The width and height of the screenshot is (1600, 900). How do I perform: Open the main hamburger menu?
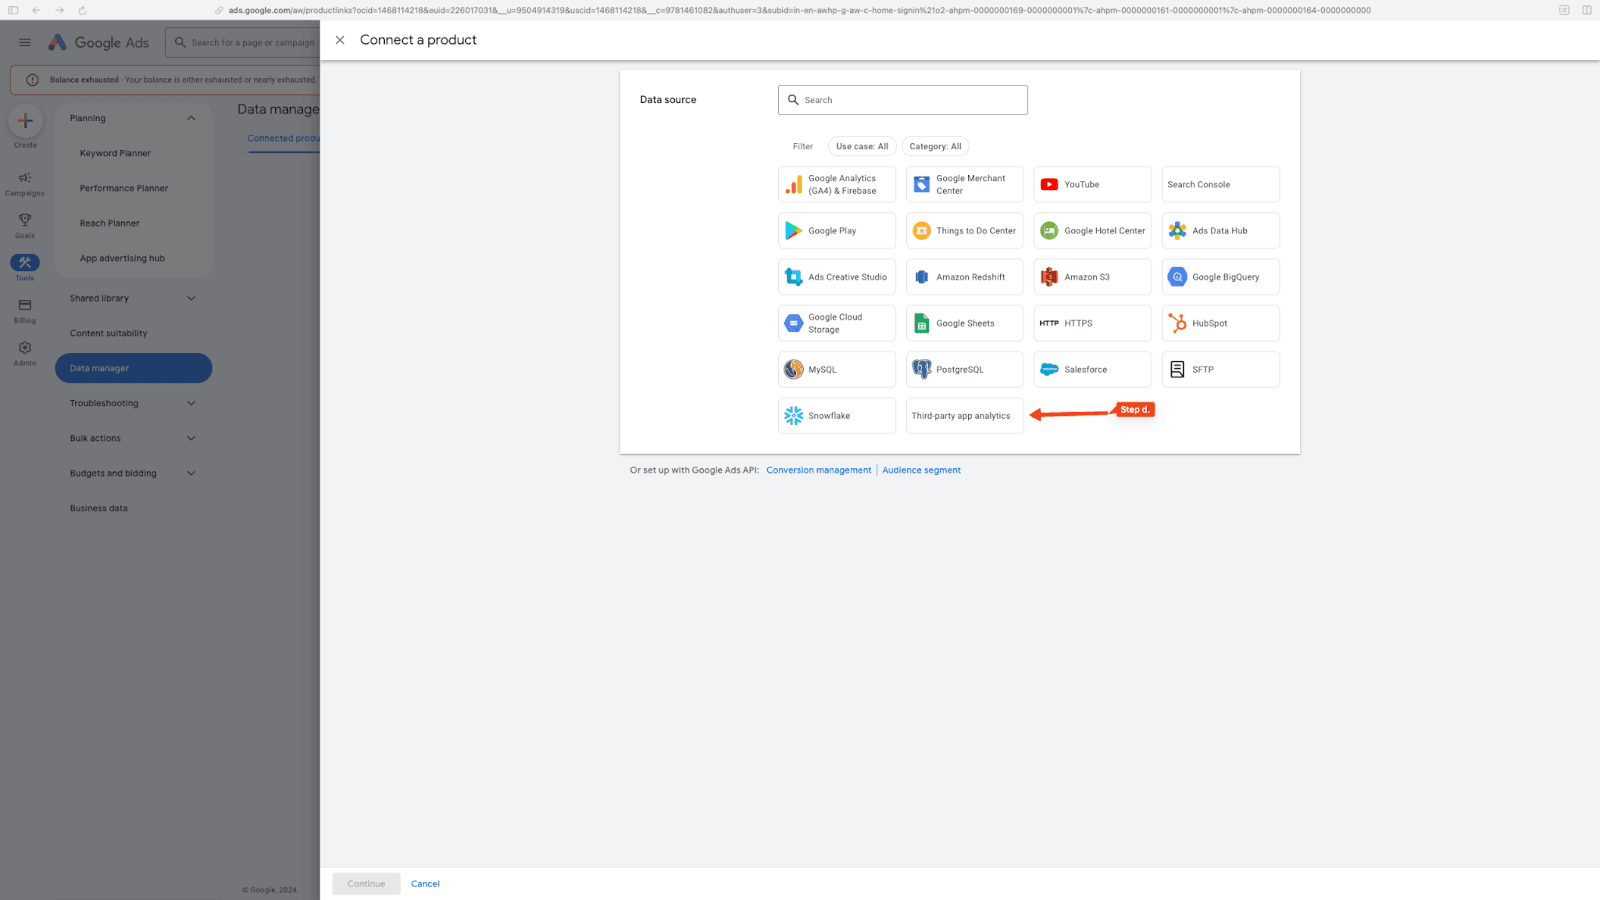[25, 42]
